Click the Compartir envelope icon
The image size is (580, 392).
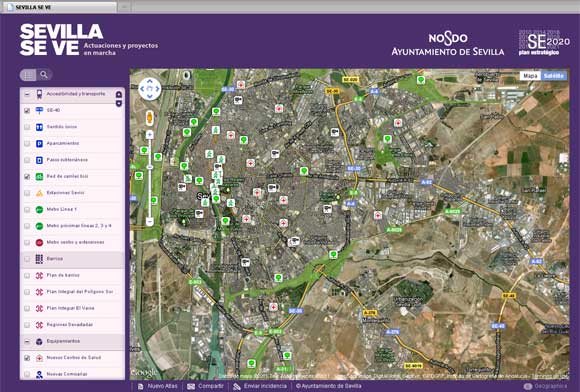point(191,386)
